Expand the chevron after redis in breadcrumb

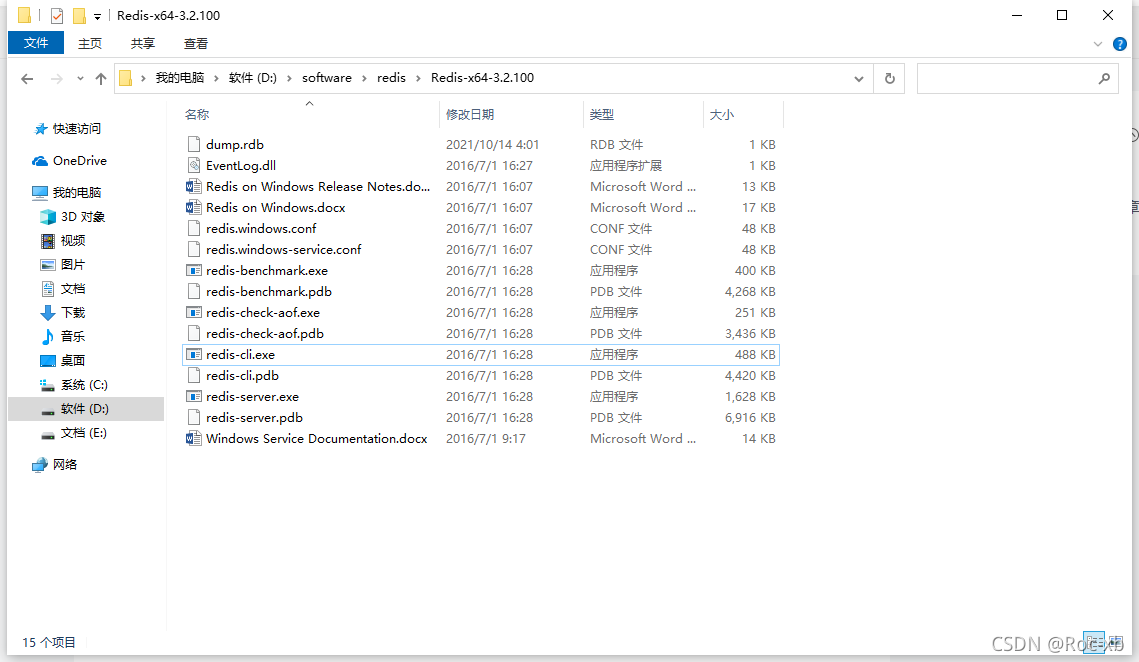click(x=418, y=78)
